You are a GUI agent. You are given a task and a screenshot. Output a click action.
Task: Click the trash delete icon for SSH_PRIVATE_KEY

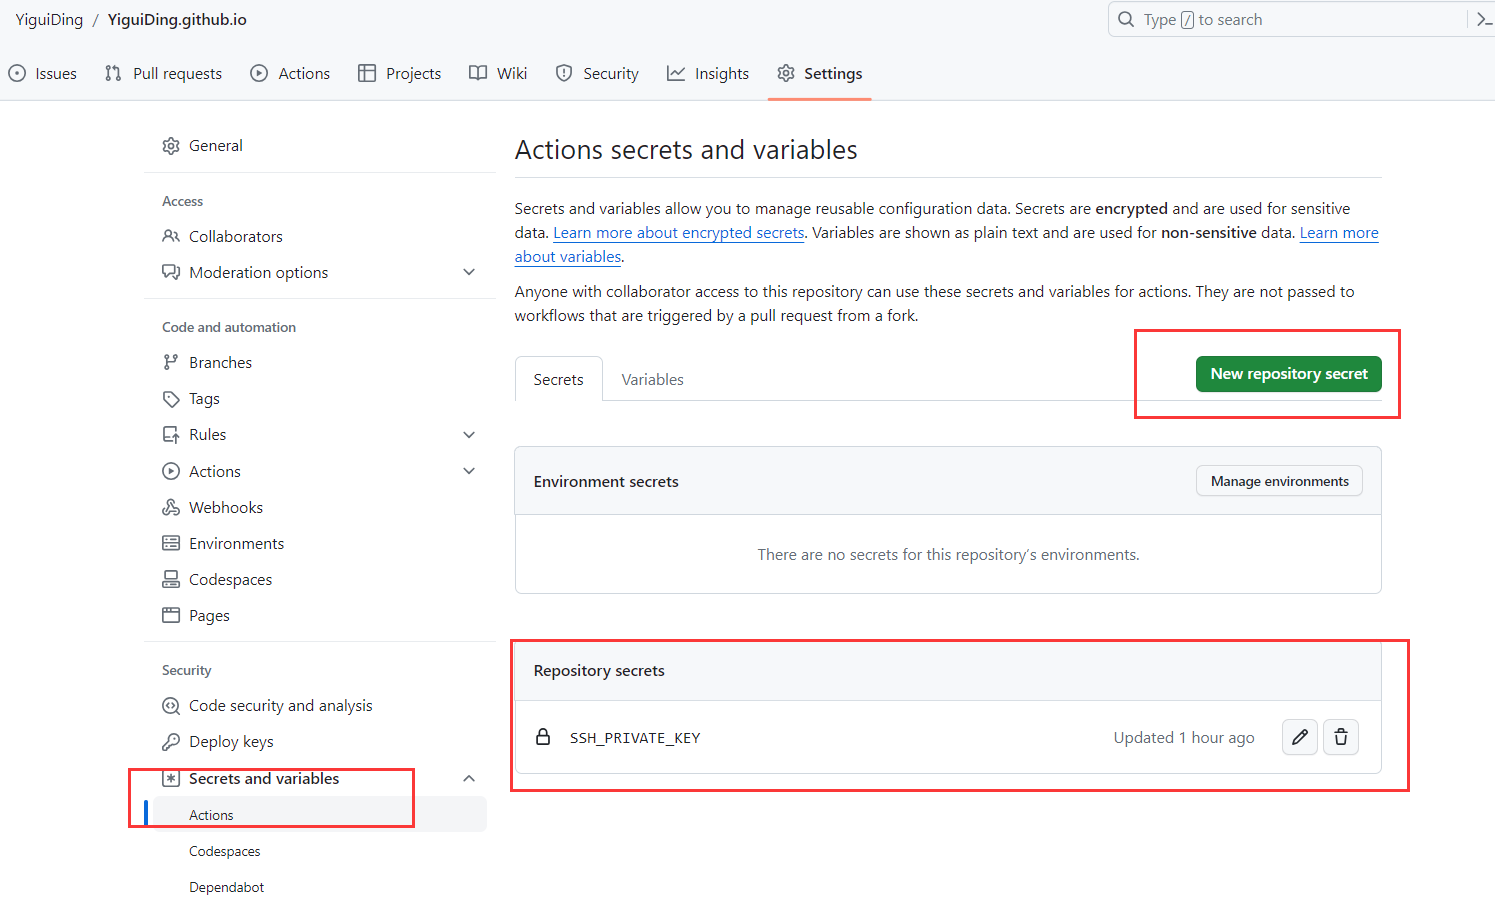click(1341, 737)
